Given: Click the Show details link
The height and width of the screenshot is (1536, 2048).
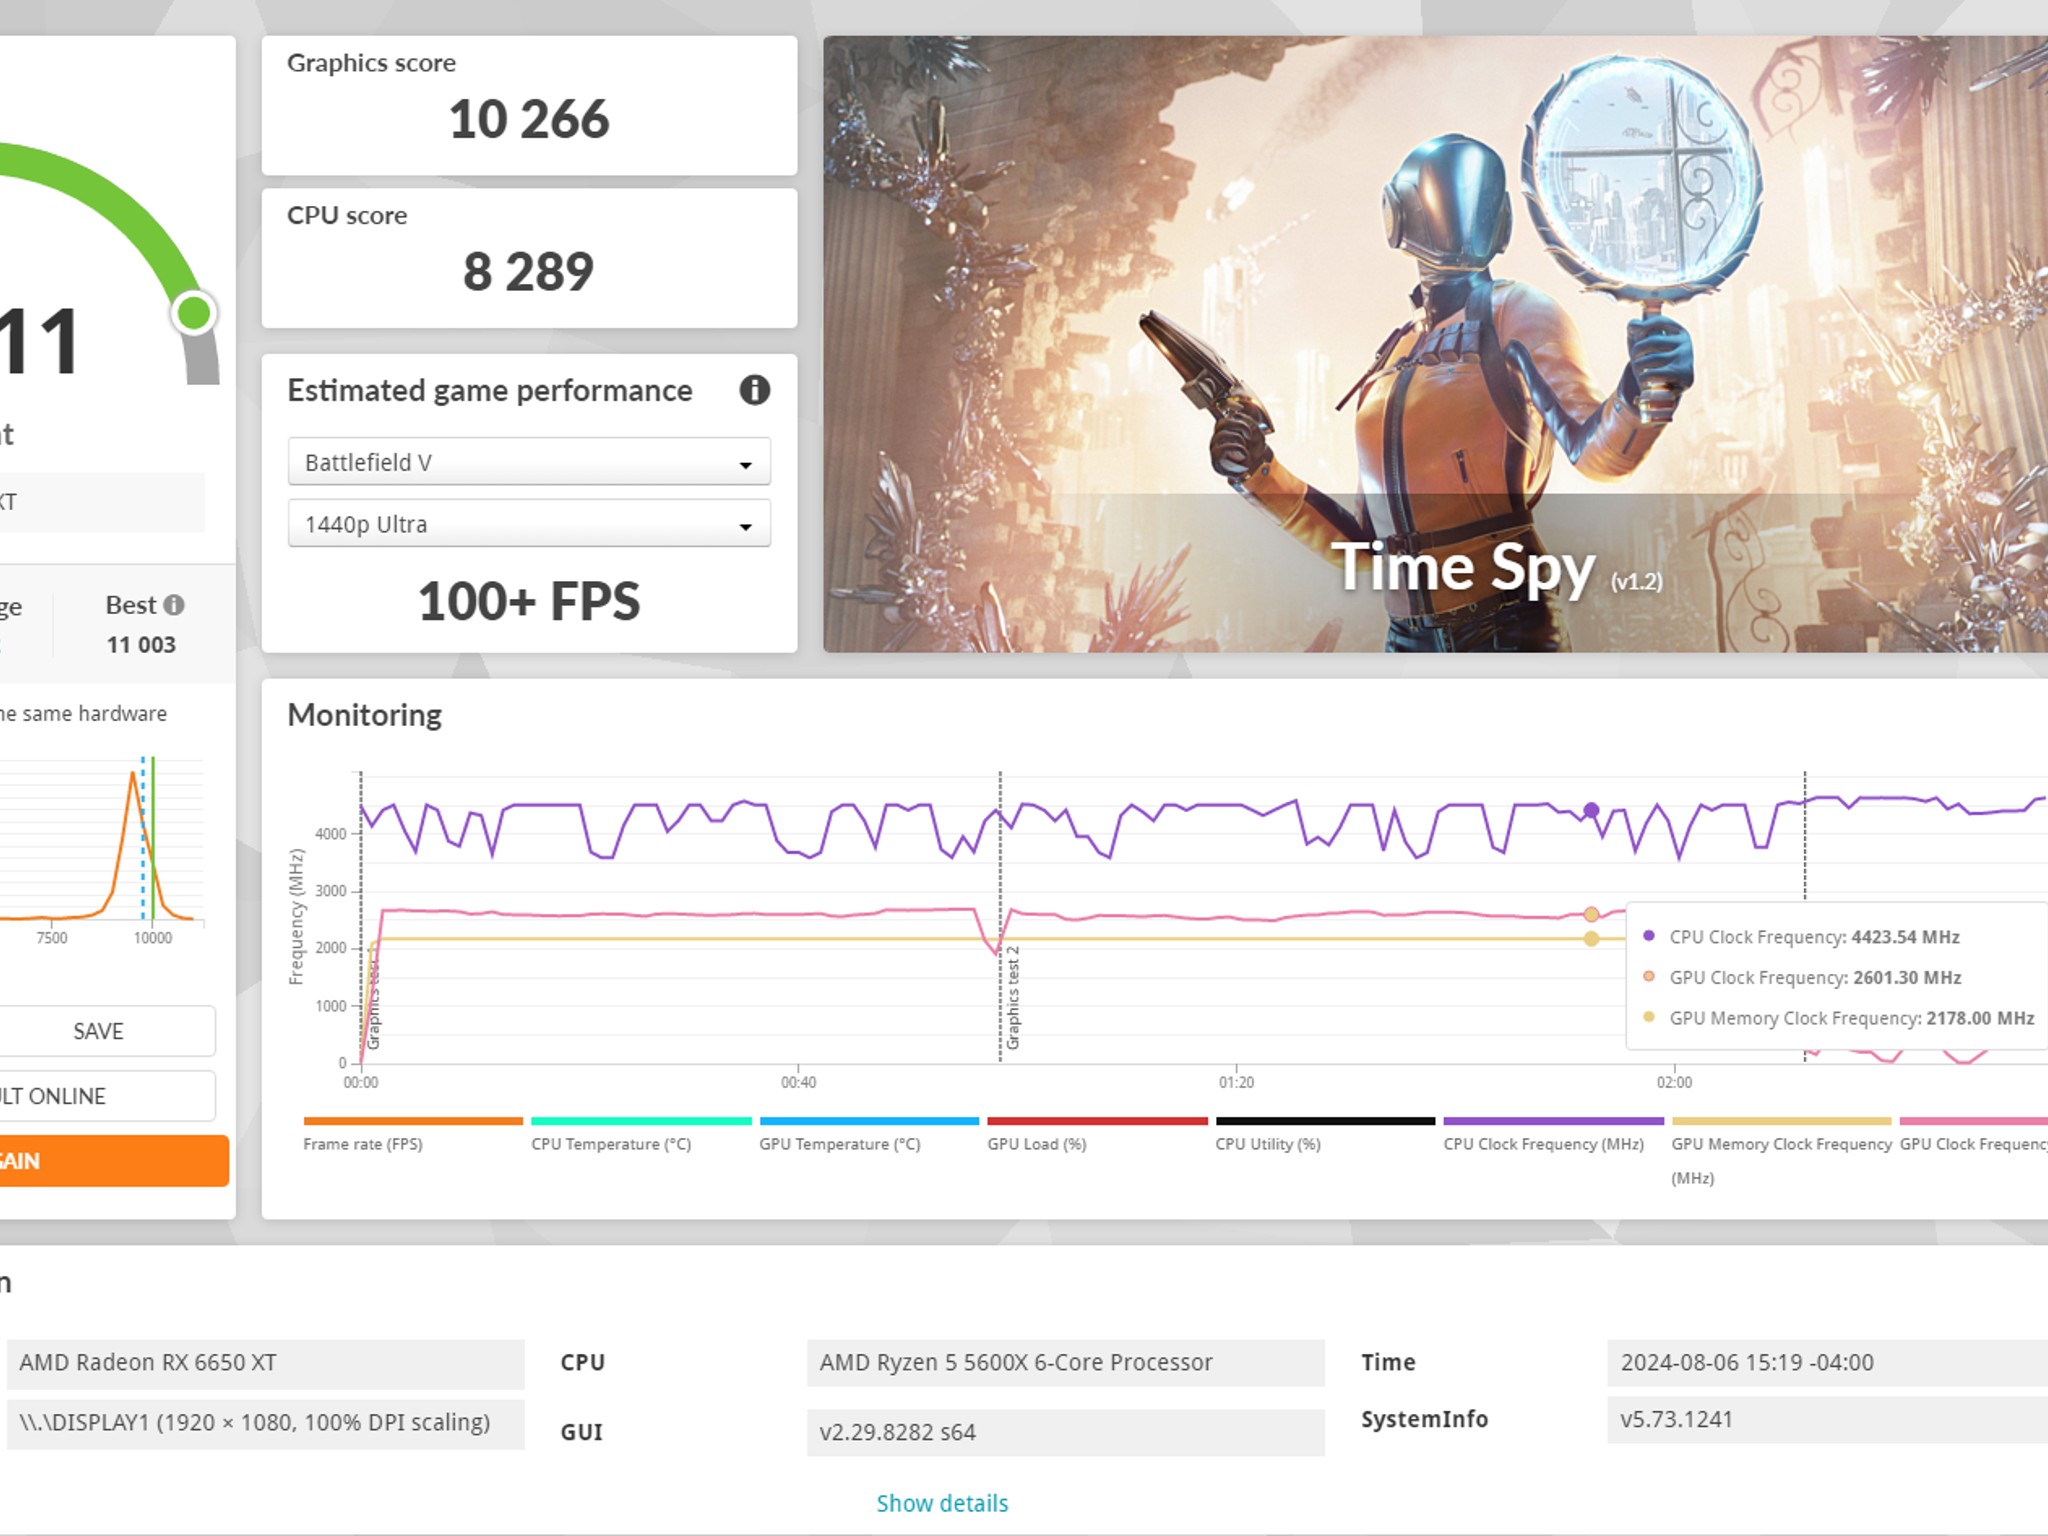Looking at the screenshot, I should click(x=942, y=1503).
